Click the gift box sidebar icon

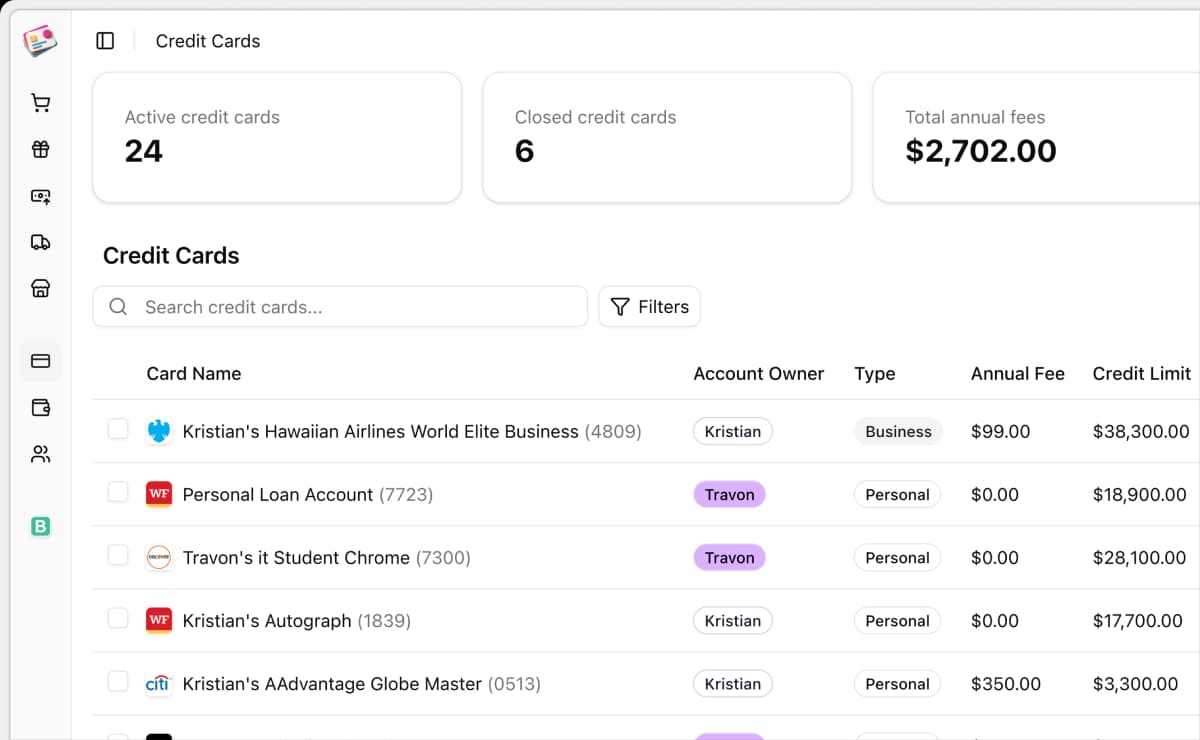pos(40,150)
